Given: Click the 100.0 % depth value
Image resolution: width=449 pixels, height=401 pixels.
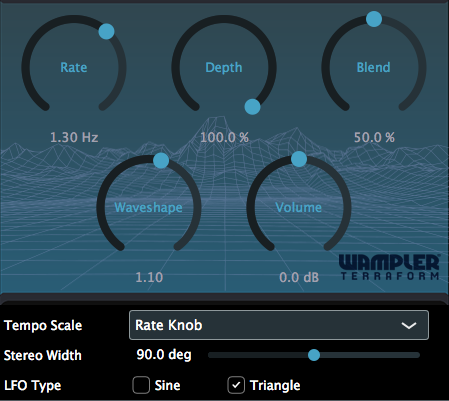Looking at the screenshot, I should [x=224, y=137].
